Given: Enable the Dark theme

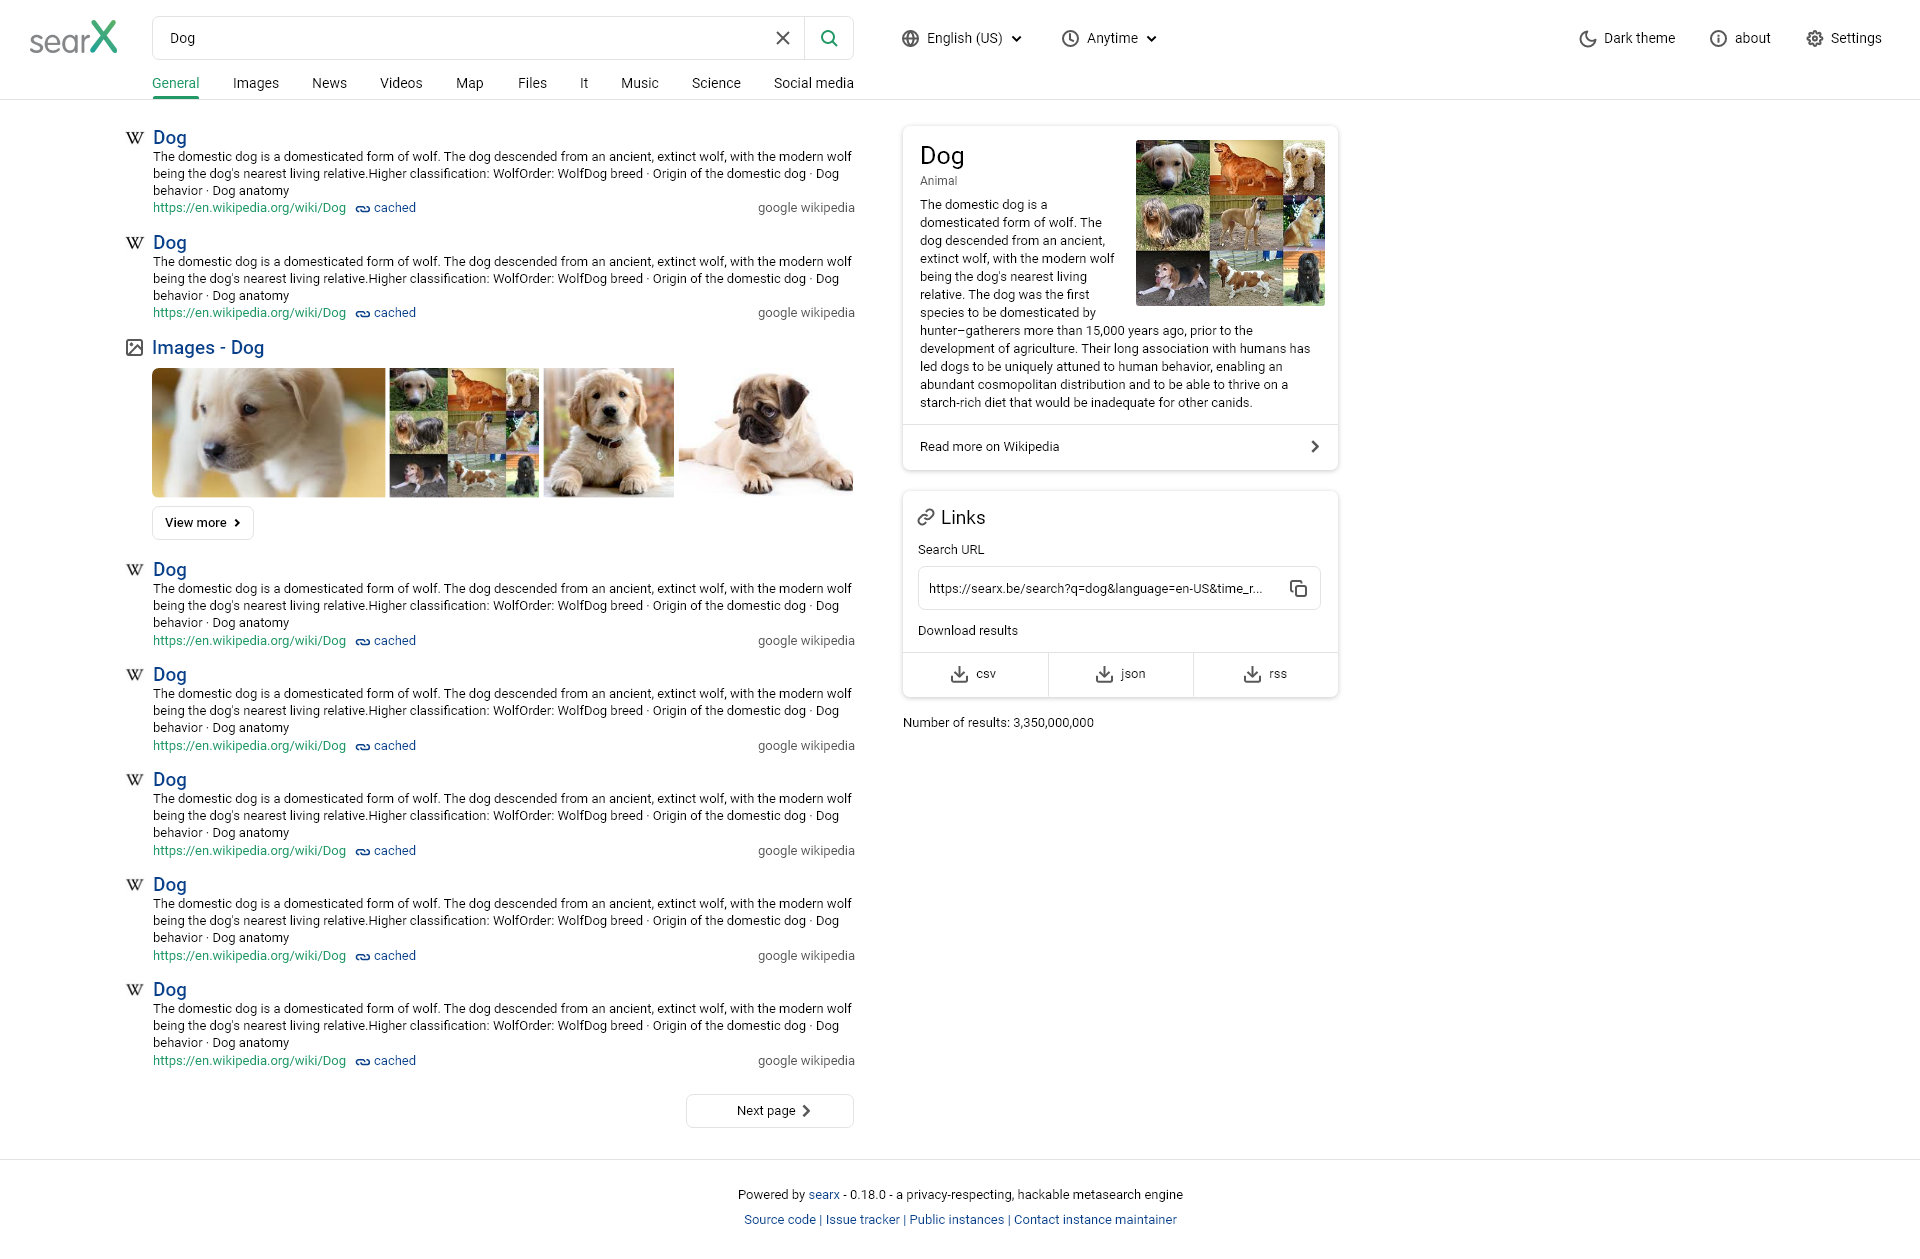Looking at the screenshot, I should coord(1626,38).
